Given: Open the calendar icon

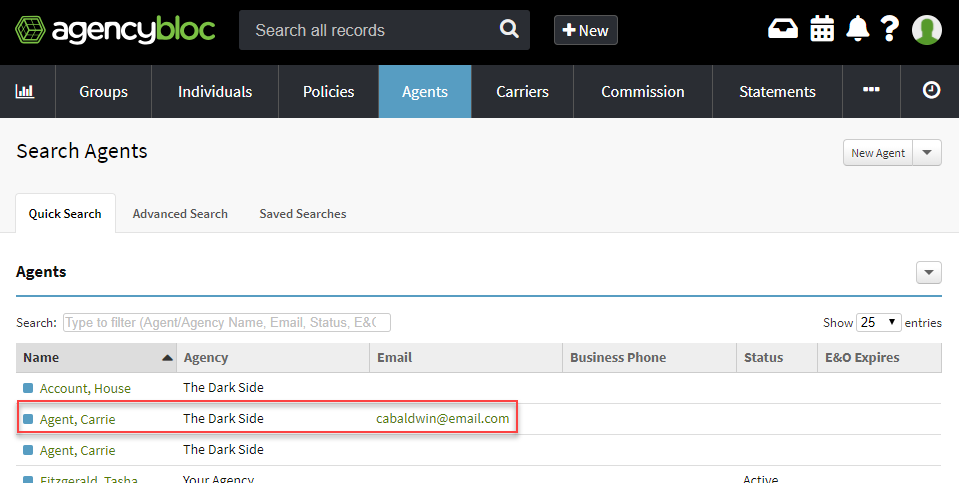Looking at the screenshot, I should [822, 29].
